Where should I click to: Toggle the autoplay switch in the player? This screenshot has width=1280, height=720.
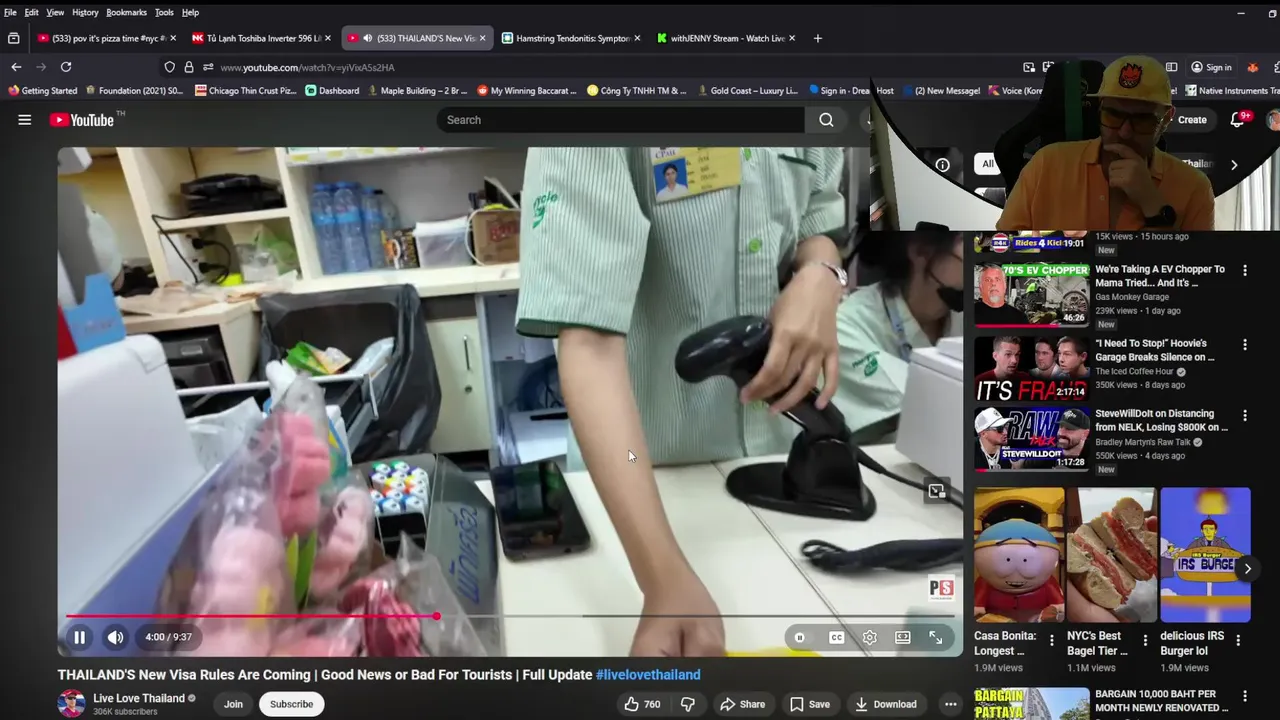tap(800, 637)
